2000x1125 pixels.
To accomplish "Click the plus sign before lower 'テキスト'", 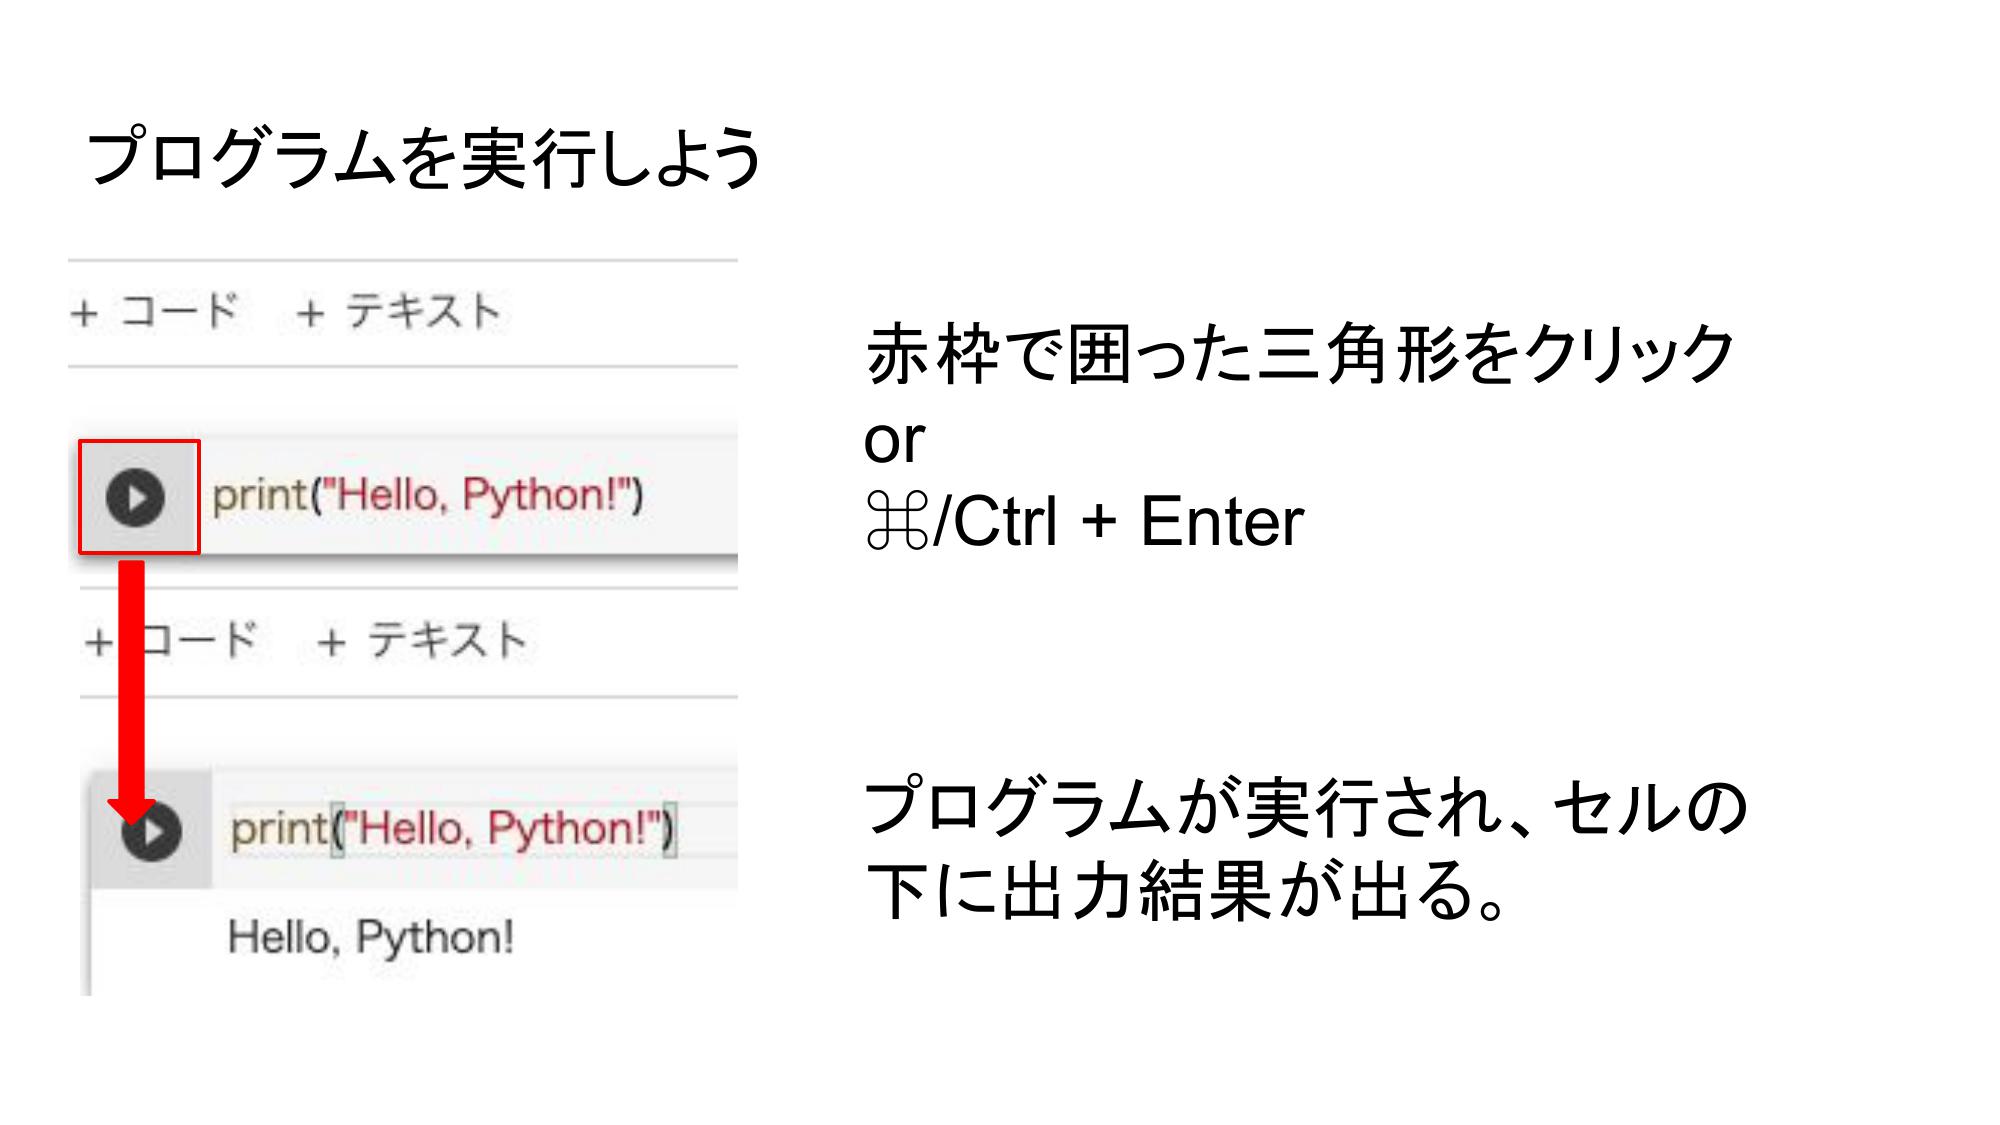I will [x=331, y=642].
